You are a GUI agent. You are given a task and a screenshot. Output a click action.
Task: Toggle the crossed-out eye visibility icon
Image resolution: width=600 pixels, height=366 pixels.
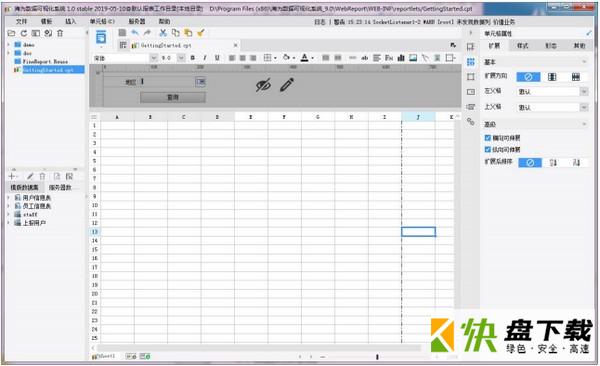tap(263, 85)
